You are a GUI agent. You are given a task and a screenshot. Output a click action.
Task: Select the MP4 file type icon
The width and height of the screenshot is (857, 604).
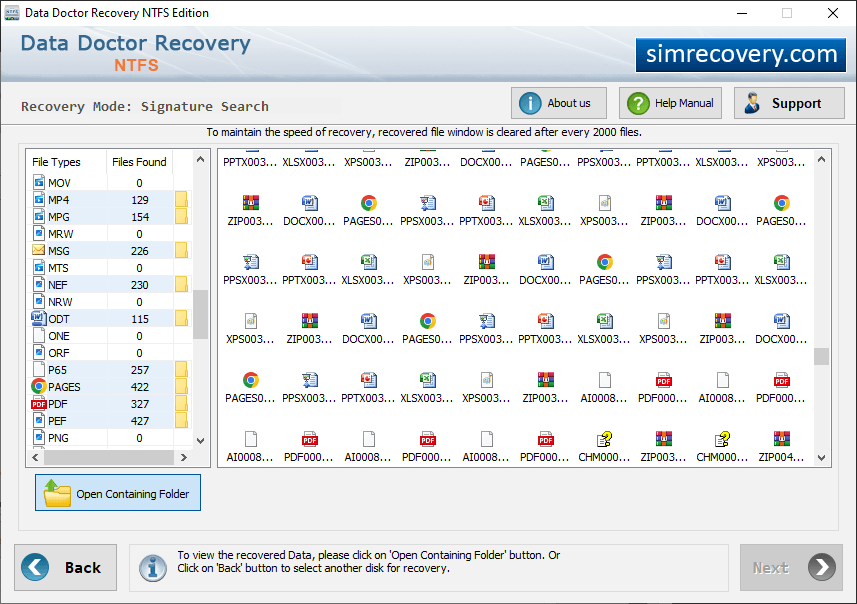[39, 200]
